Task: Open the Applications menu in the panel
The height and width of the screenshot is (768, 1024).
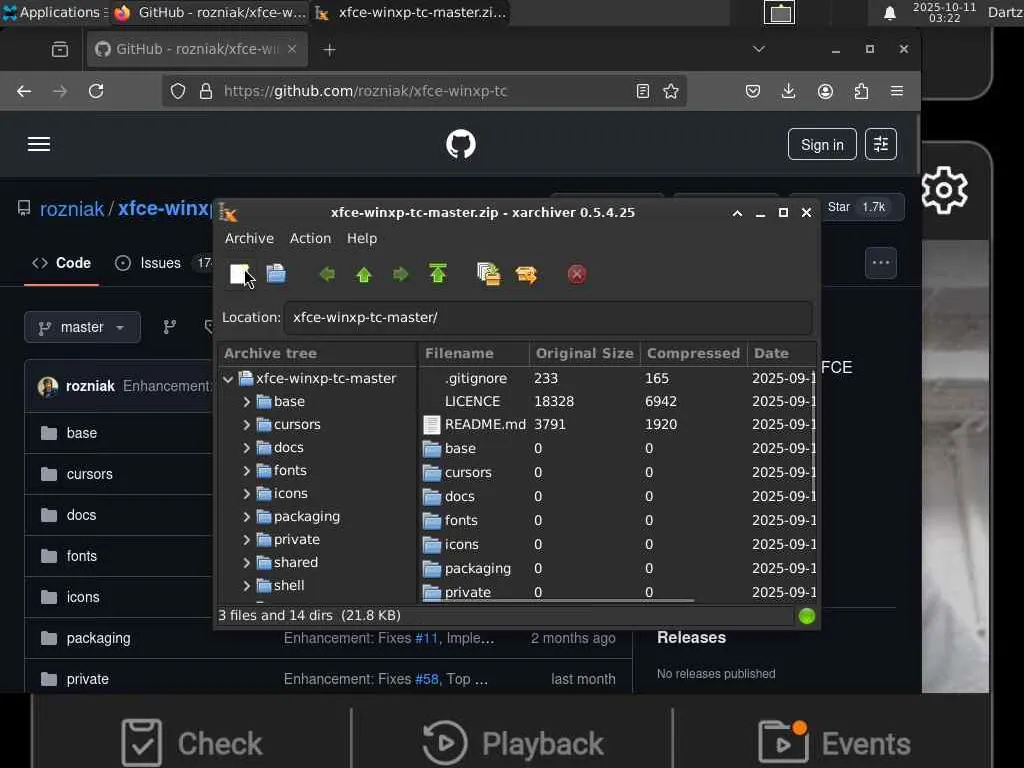Action: (54, 12)
